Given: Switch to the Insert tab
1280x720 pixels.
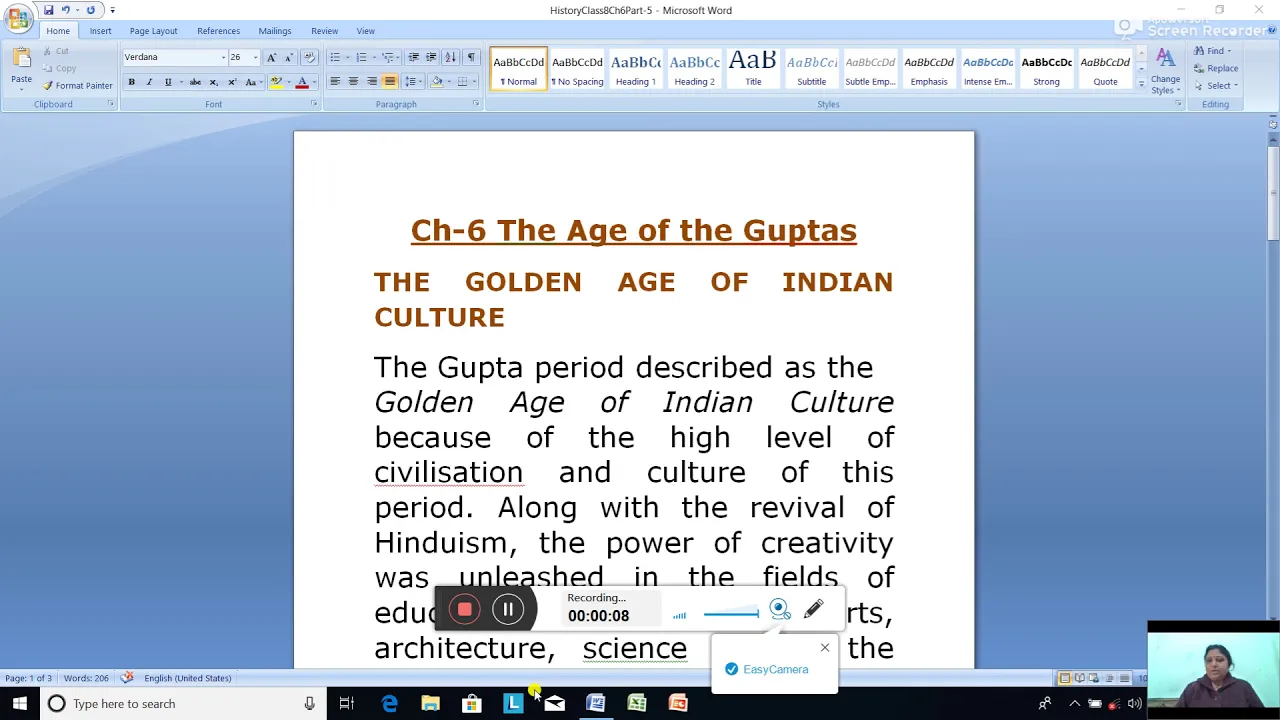Looking at the screenshot, I should coord(100,31).
